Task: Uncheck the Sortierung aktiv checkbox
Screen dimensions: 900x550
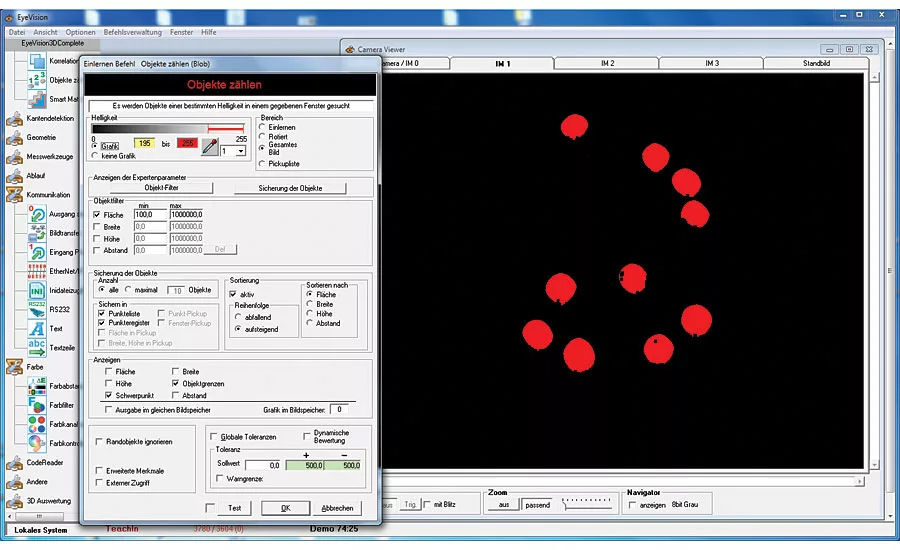Action: (233, 294)
